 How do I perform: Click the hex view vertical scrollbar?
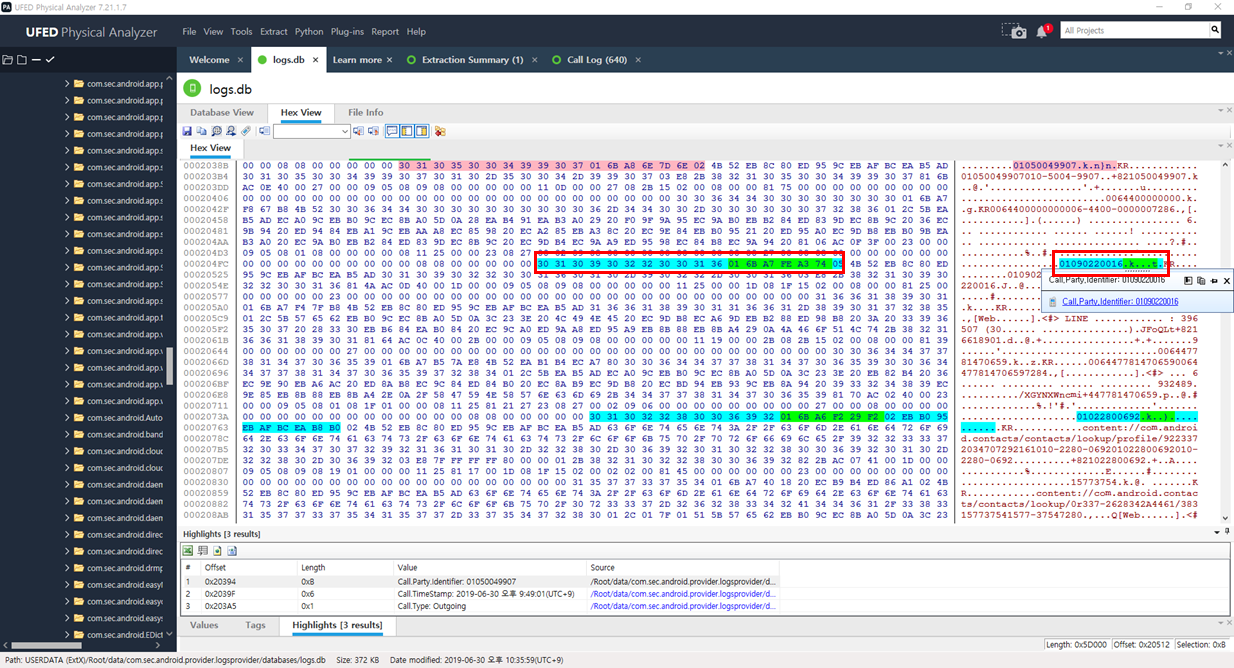(x=1227, y=340)
